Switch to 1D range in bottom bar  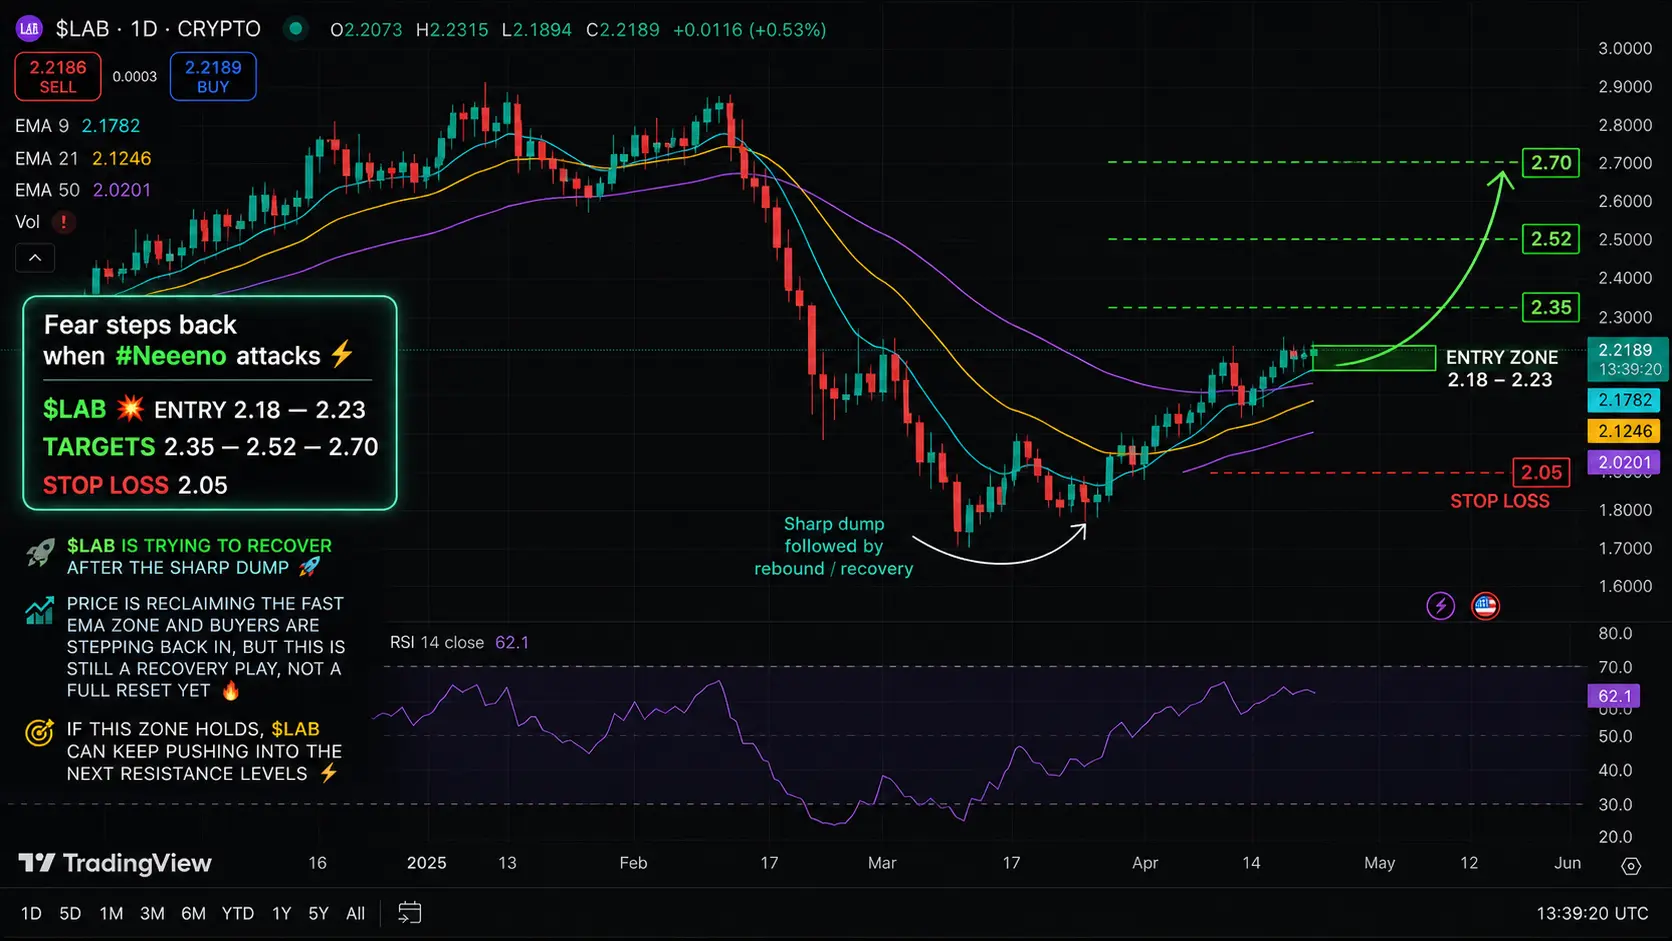(x=31, y=913)
